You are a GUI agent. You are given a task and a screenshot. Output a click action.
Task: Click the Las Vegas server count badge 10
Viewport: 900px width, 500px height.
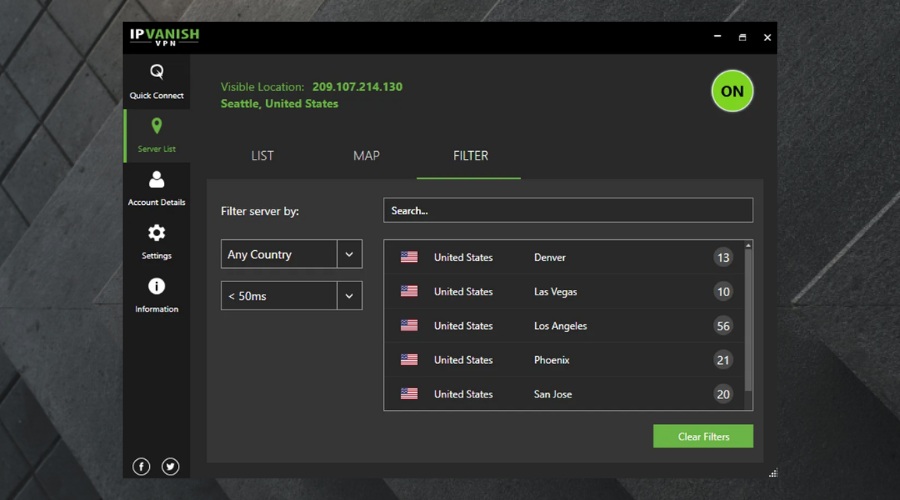point(723,292)
